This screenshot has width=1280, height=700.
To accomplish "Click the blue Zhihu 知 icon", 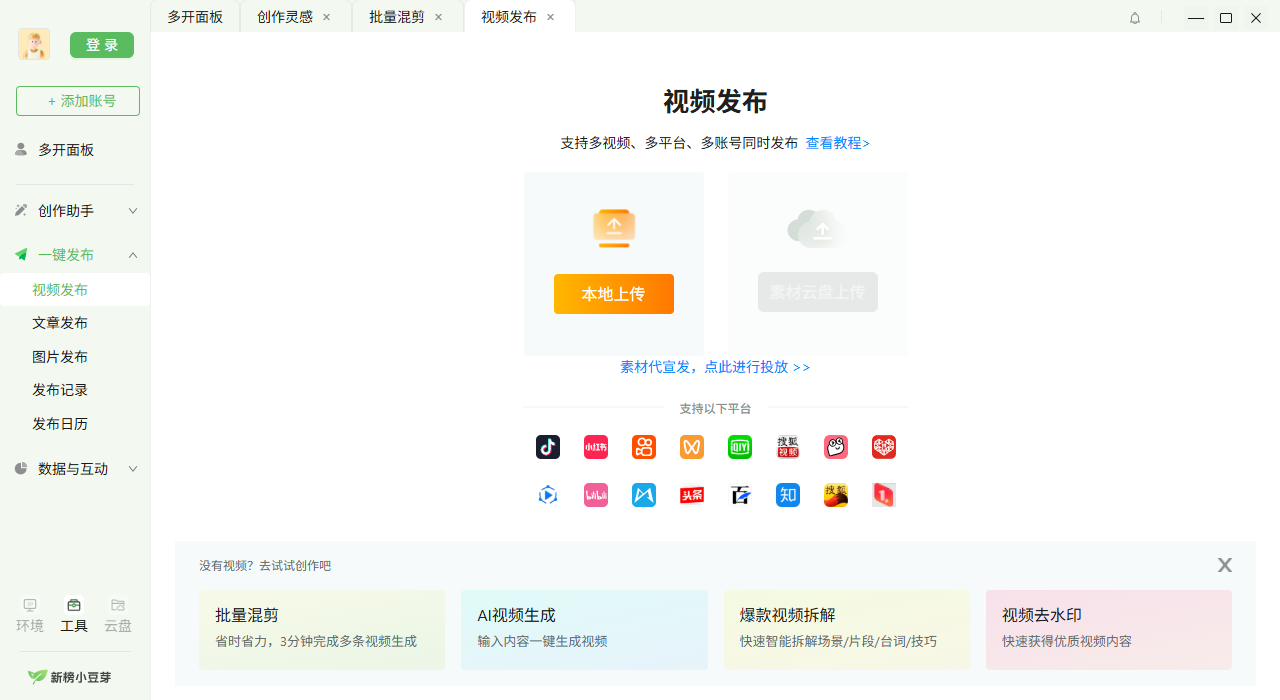I will 788,495.
